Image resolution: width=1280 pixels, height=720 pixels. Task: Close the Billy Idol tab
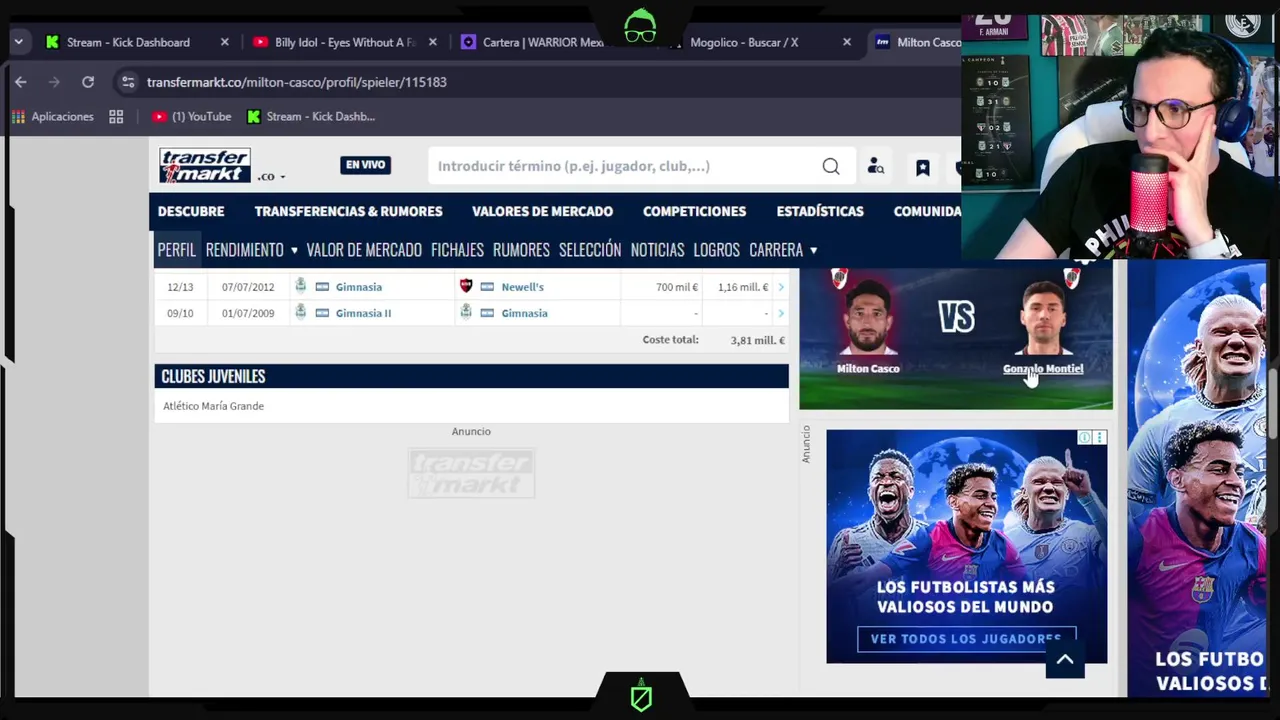pos(433,42)
